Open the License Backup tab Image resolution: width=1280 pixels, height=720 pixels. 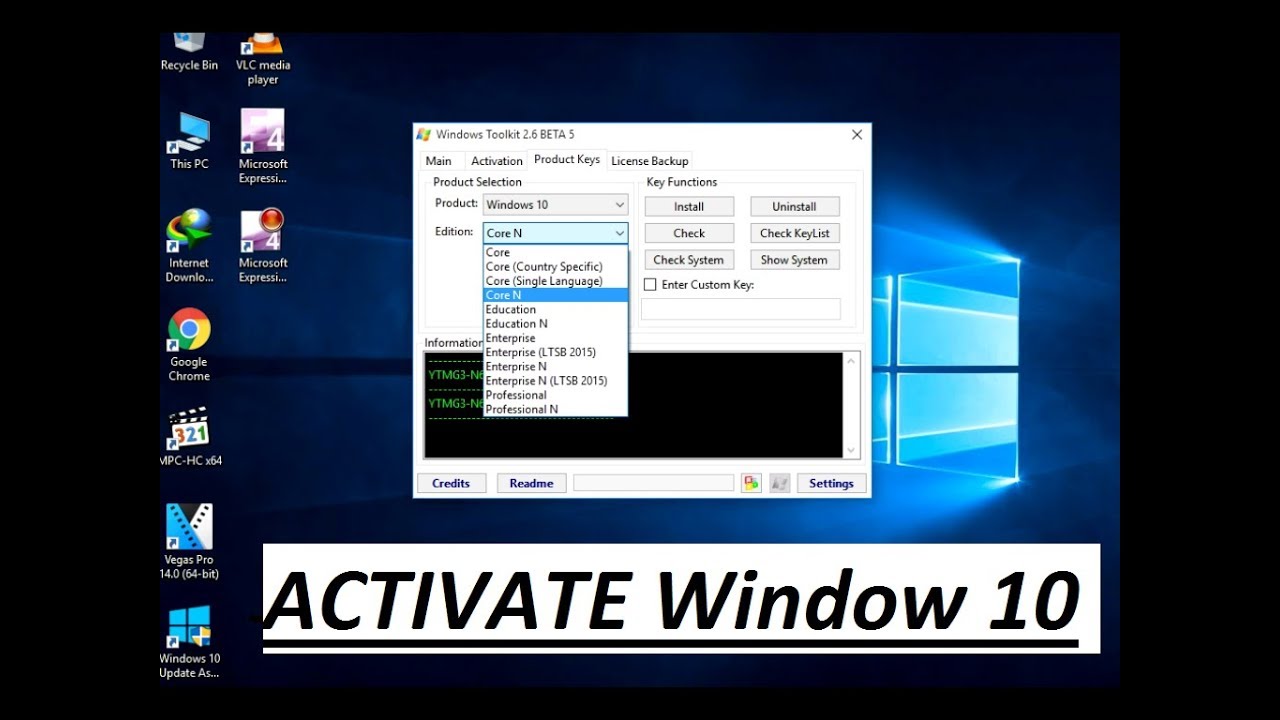650,161
